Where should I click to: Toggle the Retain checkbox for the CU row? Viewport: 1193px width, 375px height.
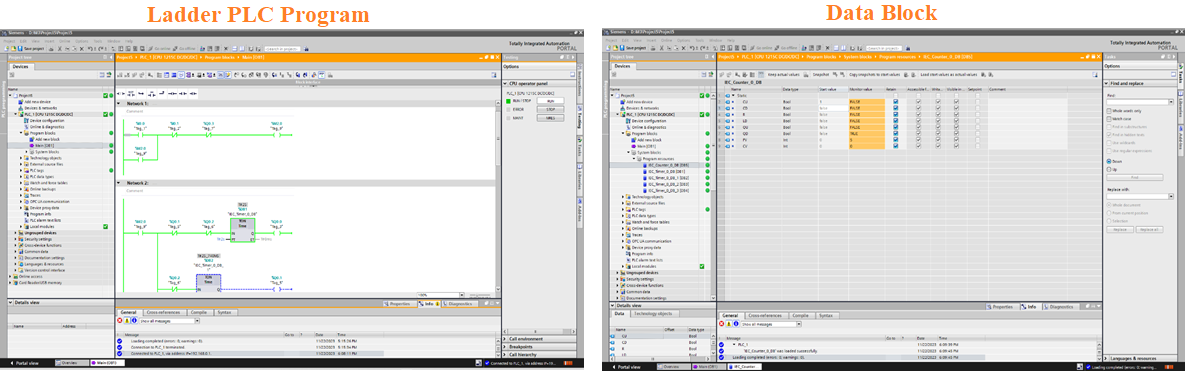(x=896, y=101)
